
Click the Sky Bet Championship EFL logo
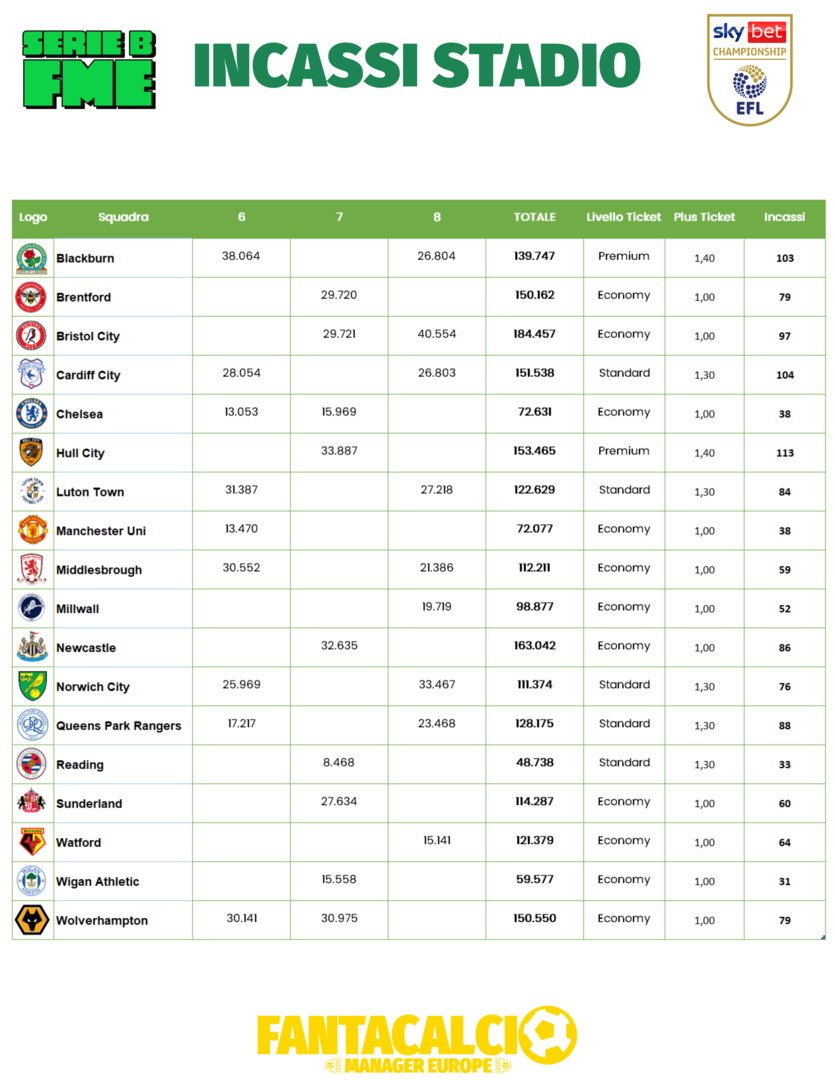[x=749, y=69]
